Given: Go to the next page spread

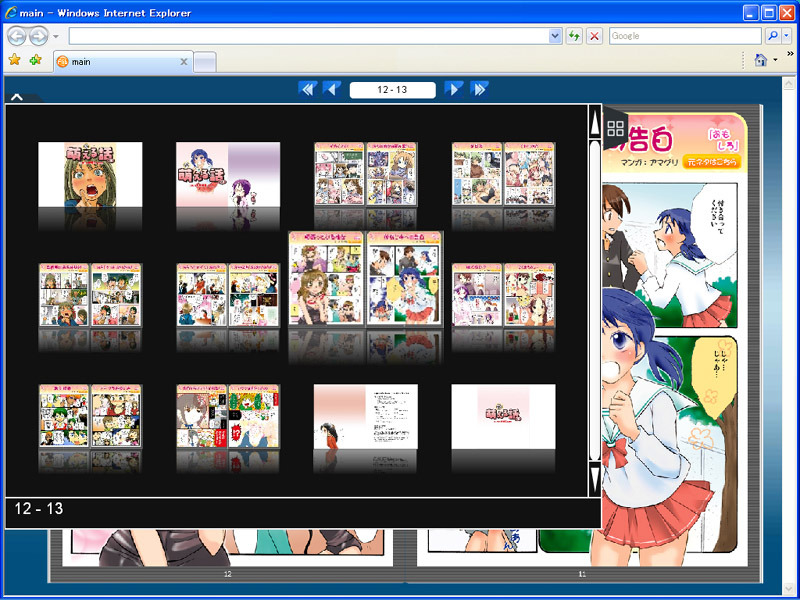Looking at the screenshot, I should (454, 89).
